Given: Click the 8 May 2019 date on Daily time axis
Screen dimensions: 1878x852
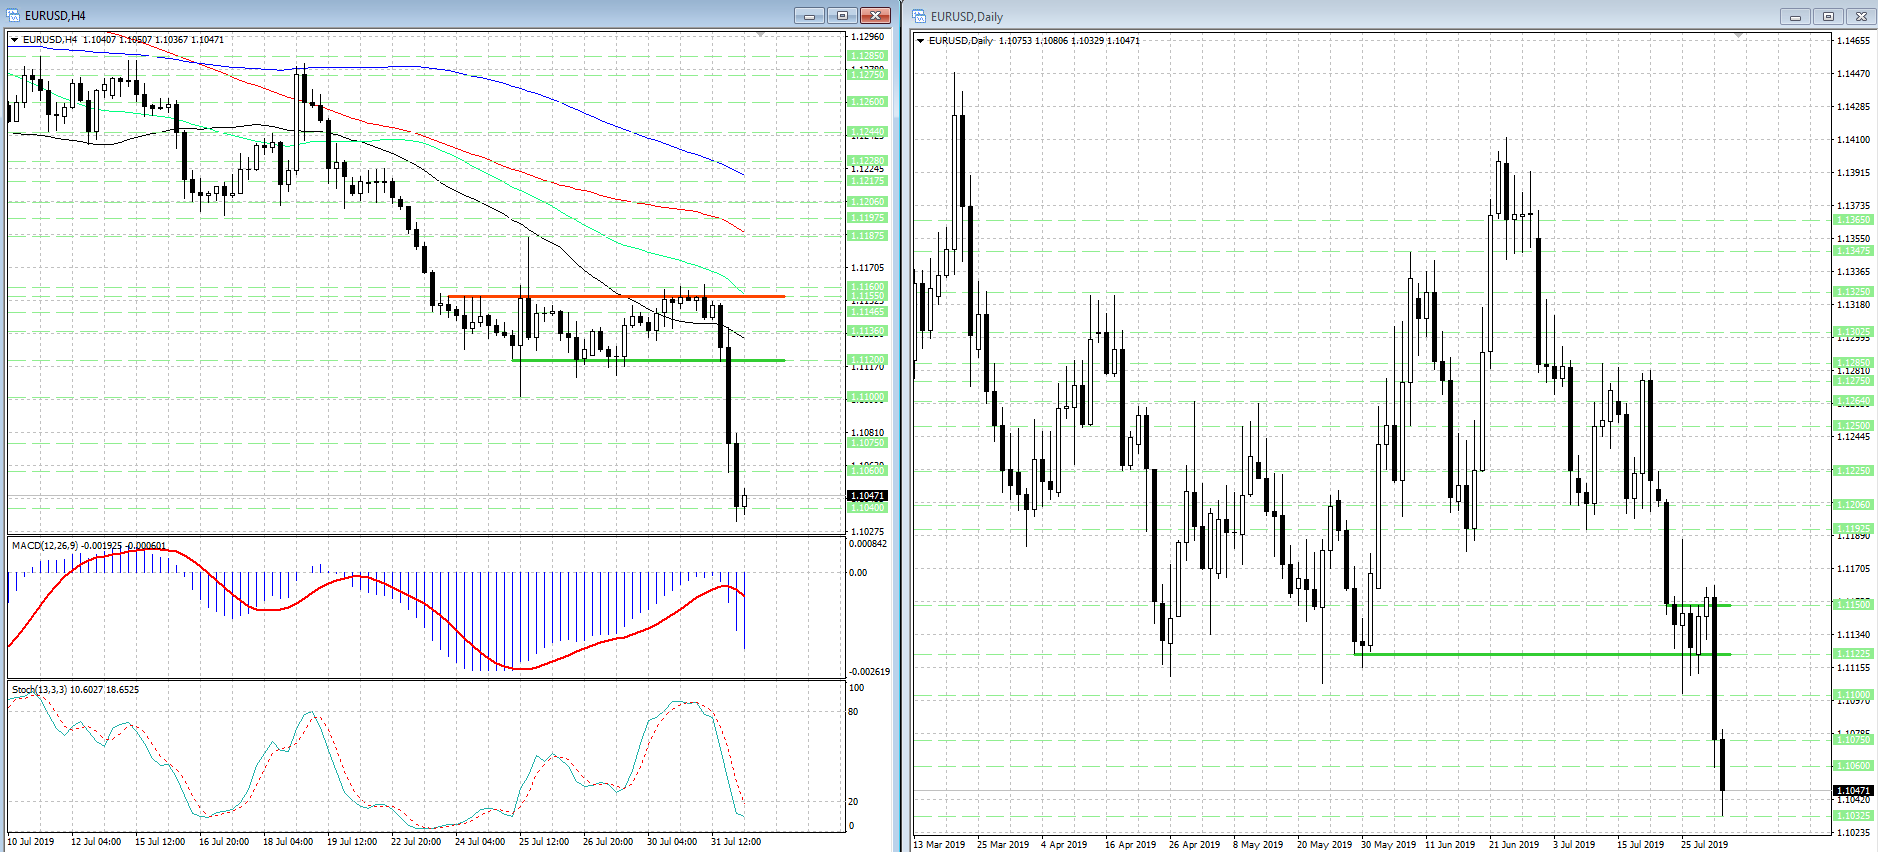Looking at the screenshot, I should [x=1258, y=845].
